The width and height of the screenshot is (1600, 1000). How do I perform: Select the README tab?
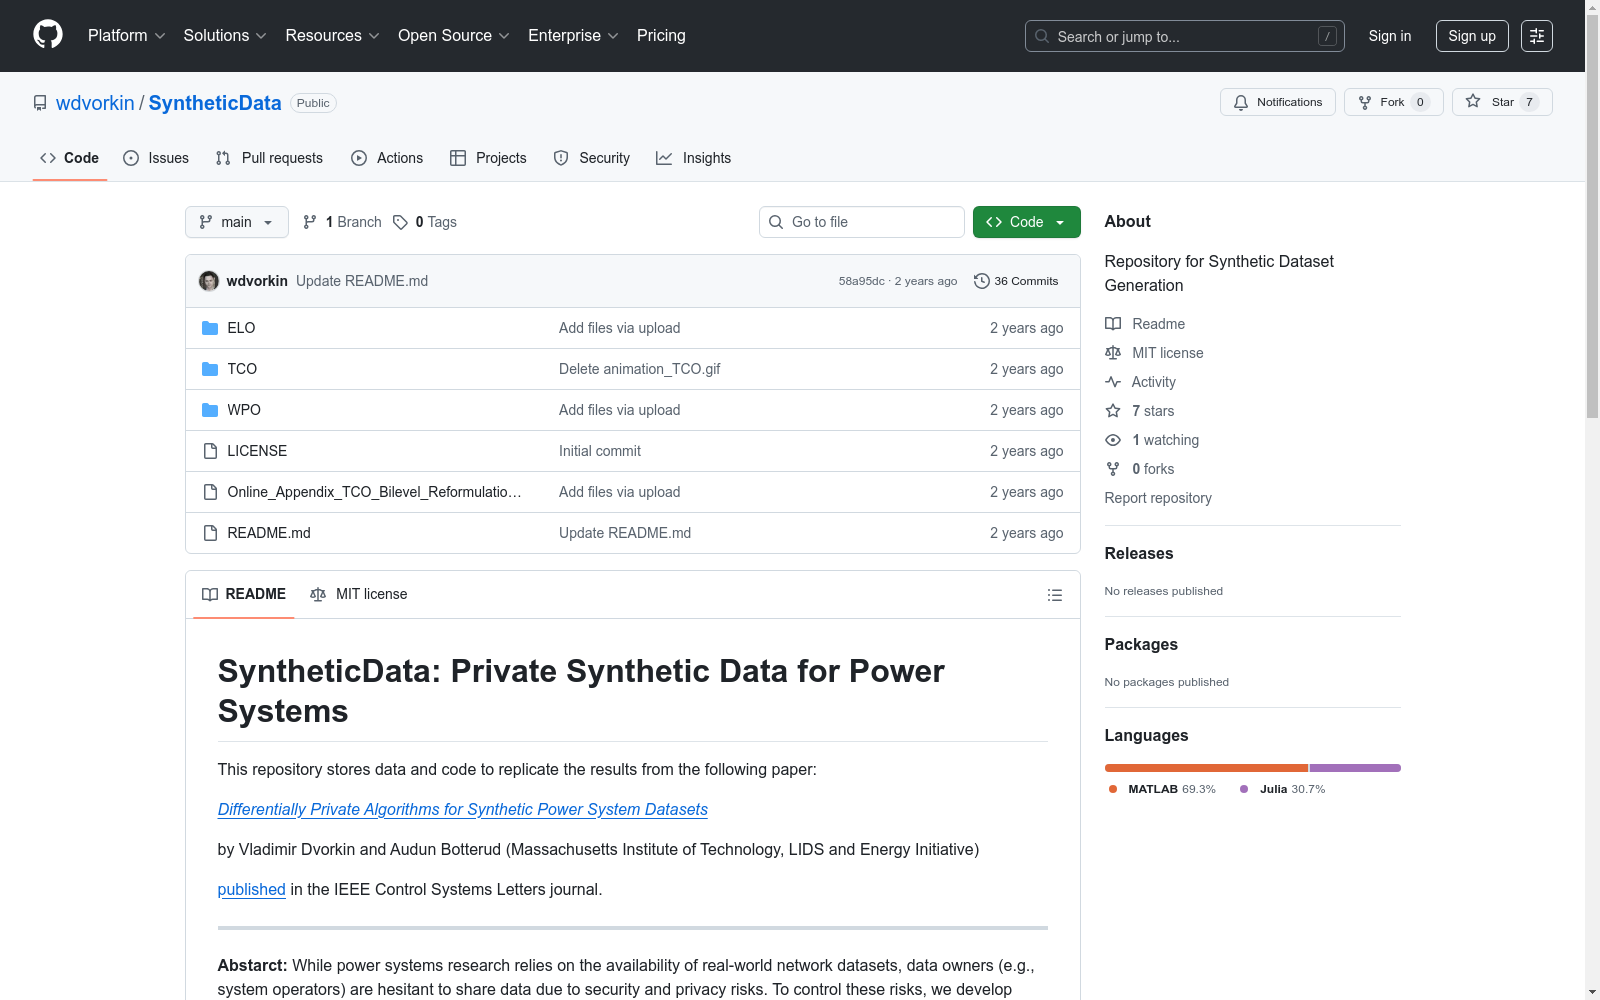[x=244, y=594]
